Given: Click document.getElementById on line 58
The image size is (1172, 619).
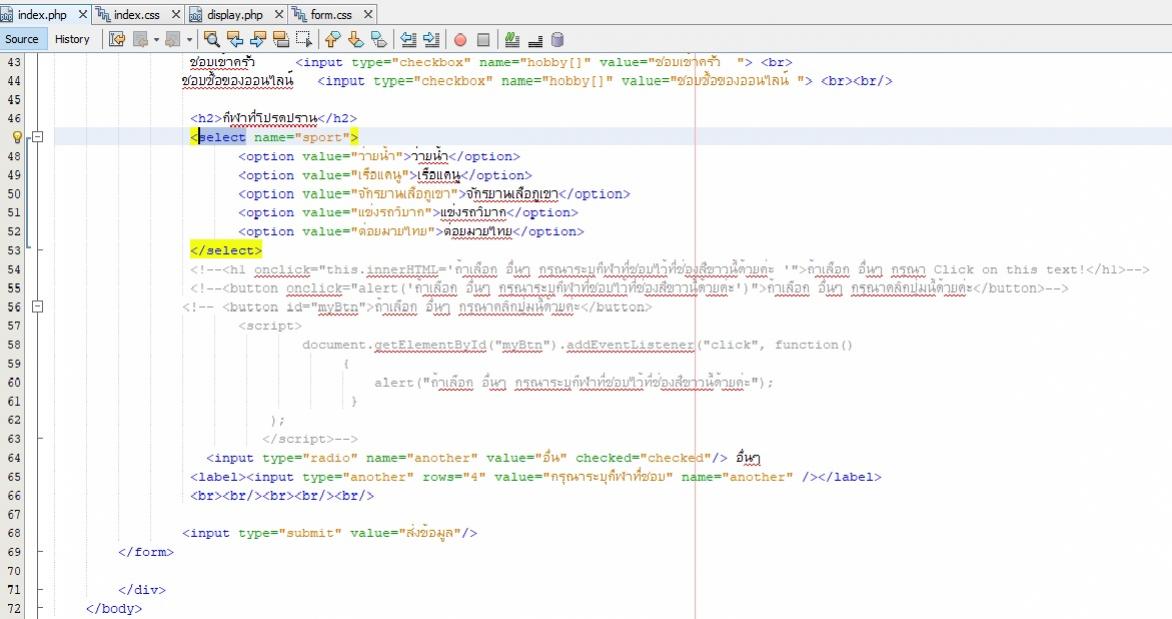Looking at the screenshot, I should pos(394,345).
